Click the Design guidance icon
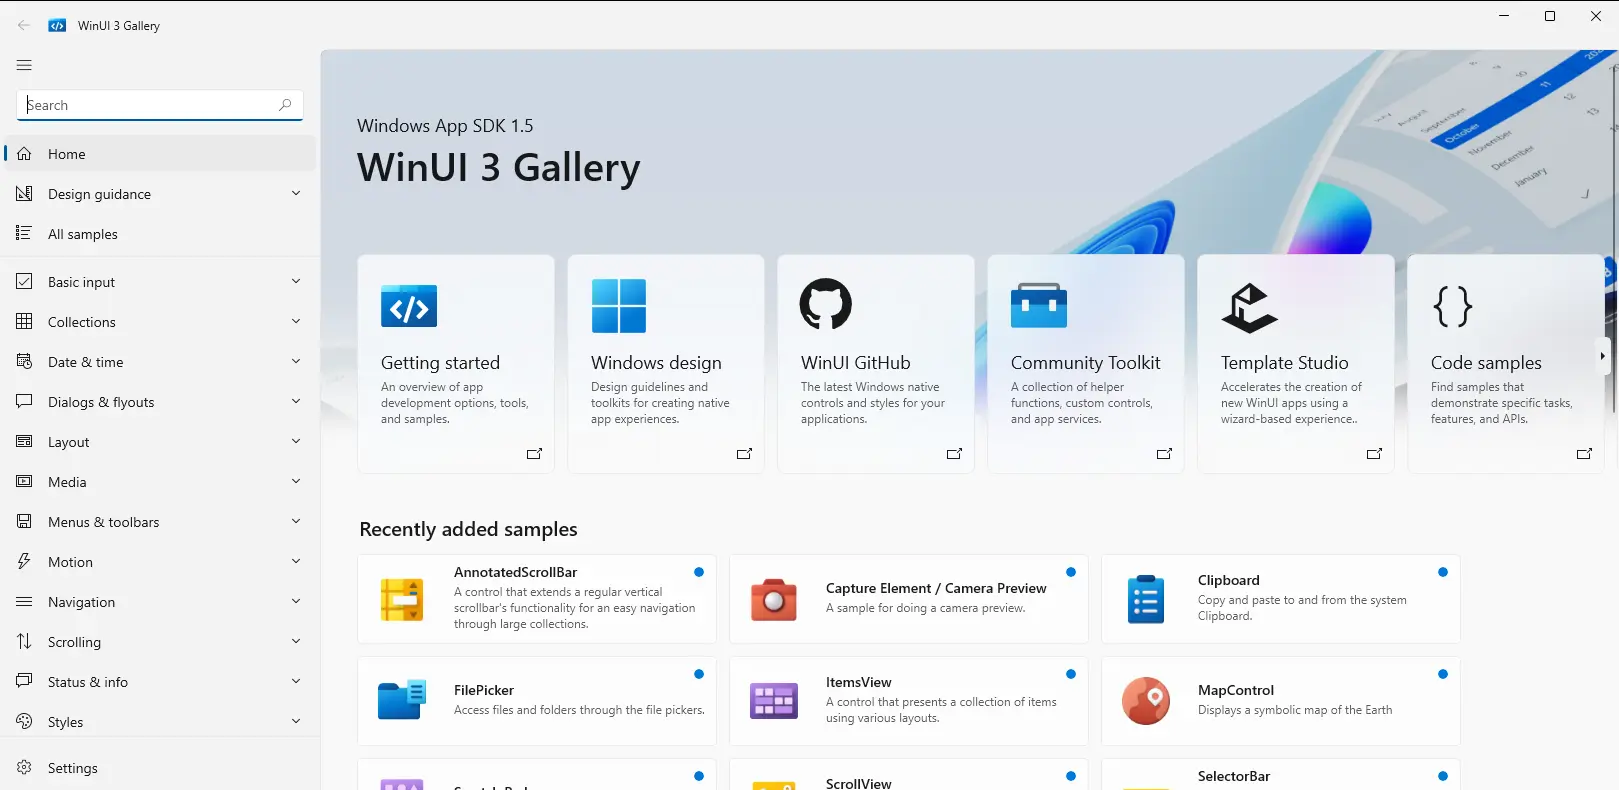This screenshot has width=1619, height=790. [x=24, y=194]
